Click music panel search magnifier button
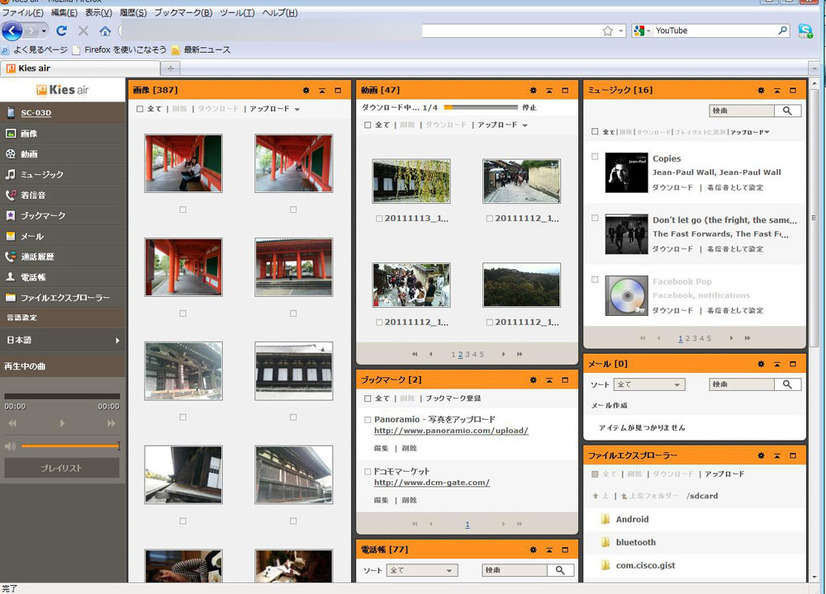The image size is (826, 594). tap(788, 111)
